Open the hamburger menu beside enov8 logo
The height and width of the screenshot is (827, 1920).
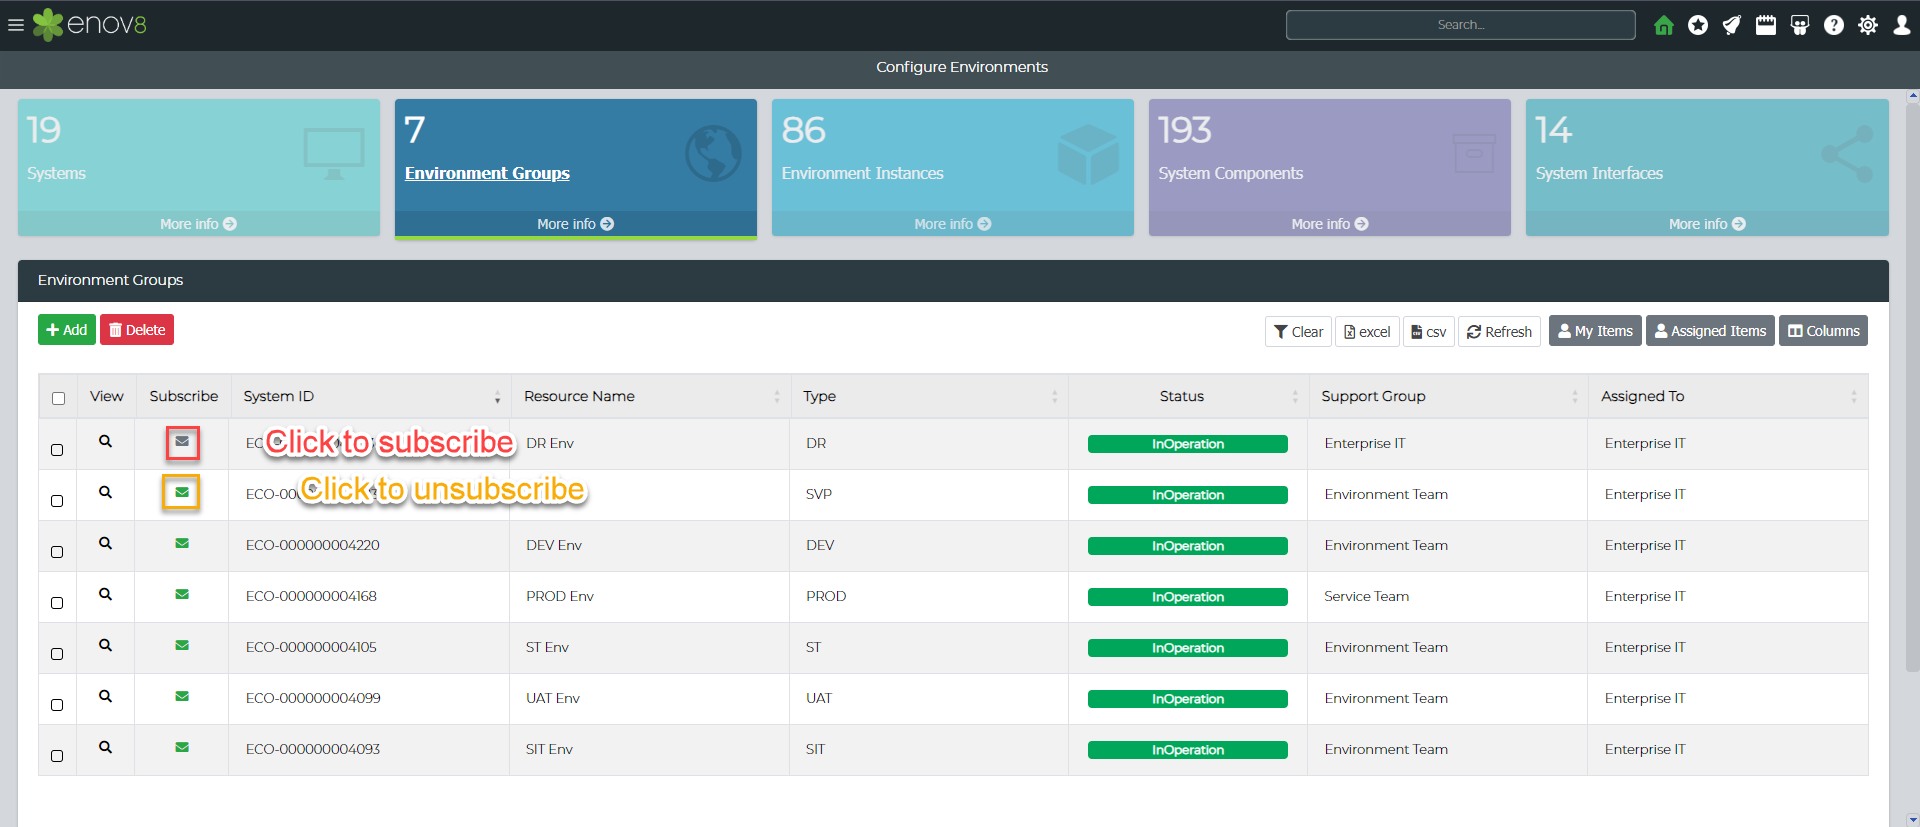pos(16,25)
